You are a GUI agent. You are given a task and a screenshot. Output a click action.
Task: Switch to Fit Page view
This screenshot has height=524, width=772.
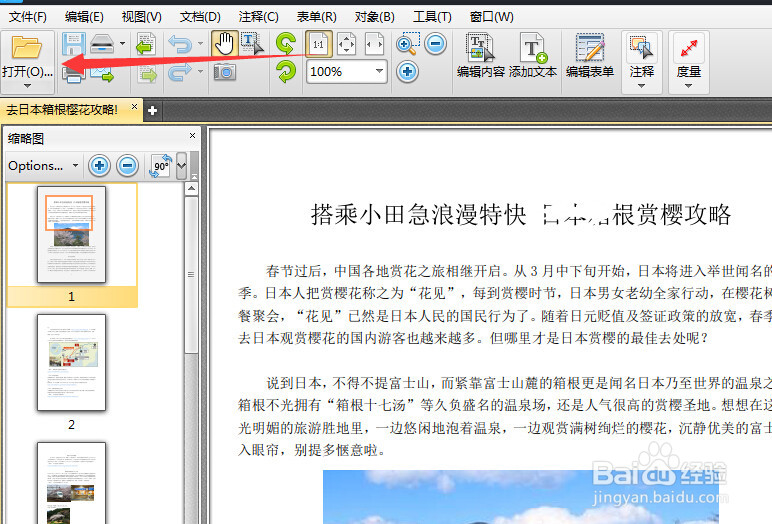[347, 44]
